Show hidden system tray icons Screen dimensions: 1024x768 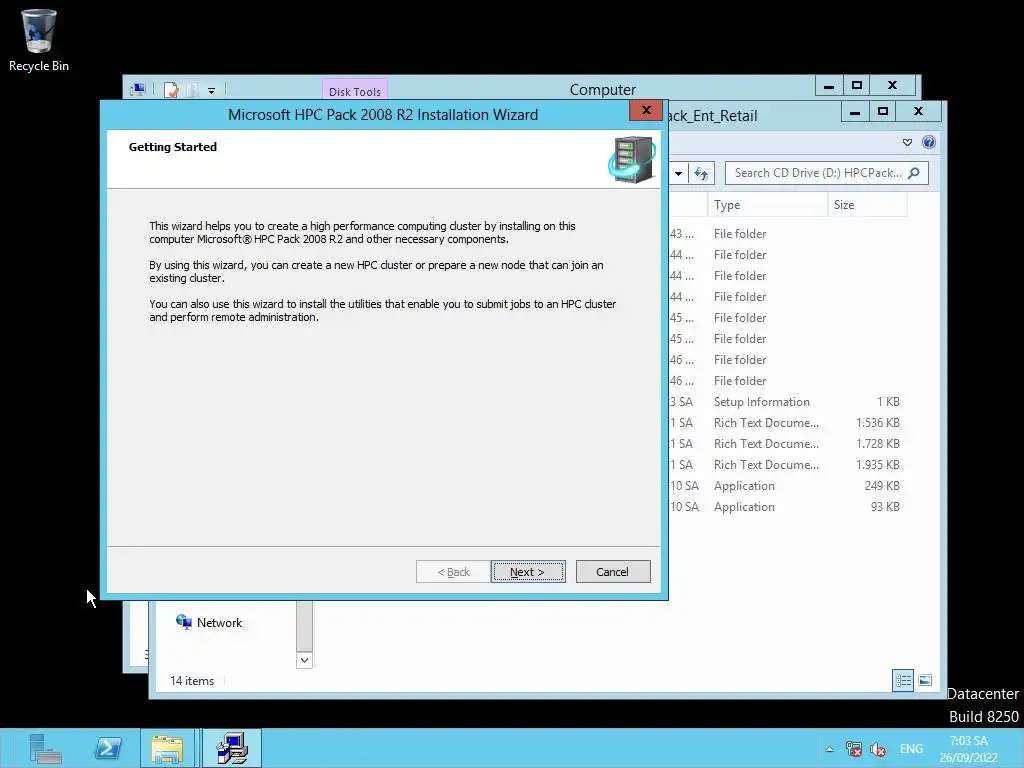829,749
